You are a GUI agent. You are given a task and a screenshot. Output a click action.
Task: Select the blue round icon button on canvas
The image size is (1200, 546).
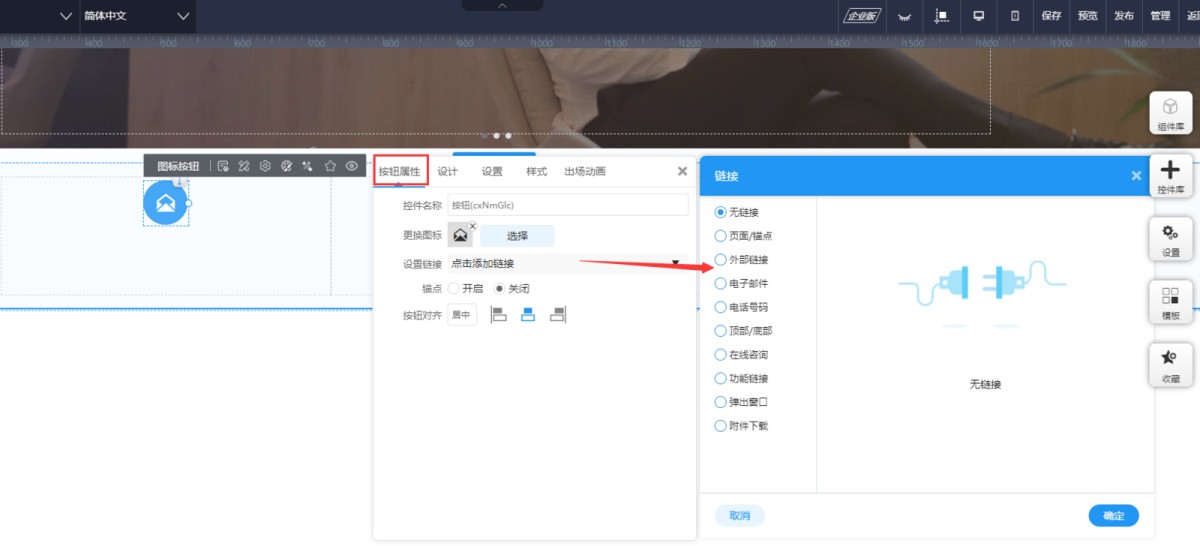coord(166,203)
